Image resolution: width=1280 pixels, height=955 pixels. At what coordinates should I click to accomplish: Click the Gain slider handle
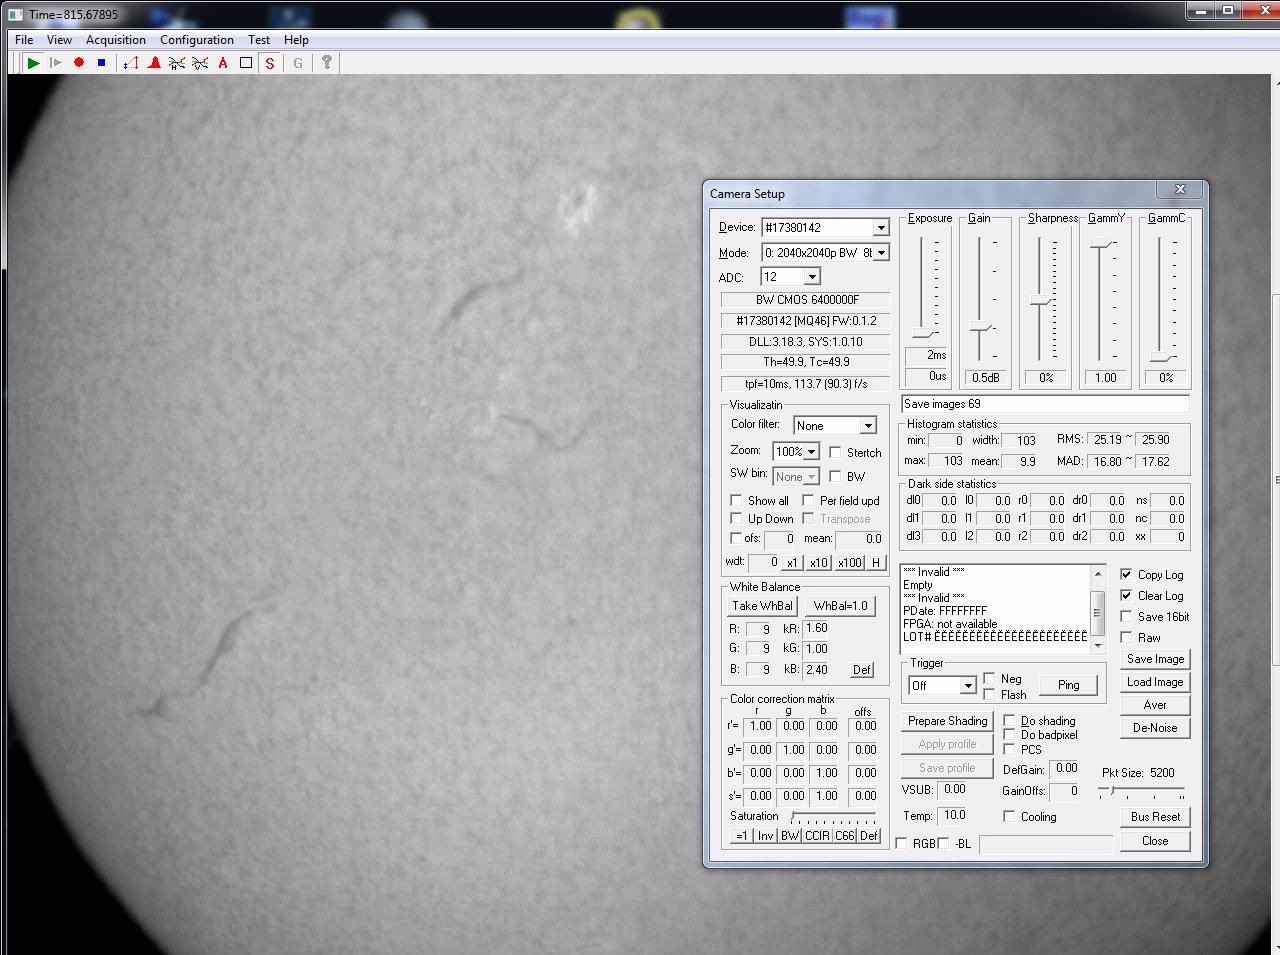point(980,328)
